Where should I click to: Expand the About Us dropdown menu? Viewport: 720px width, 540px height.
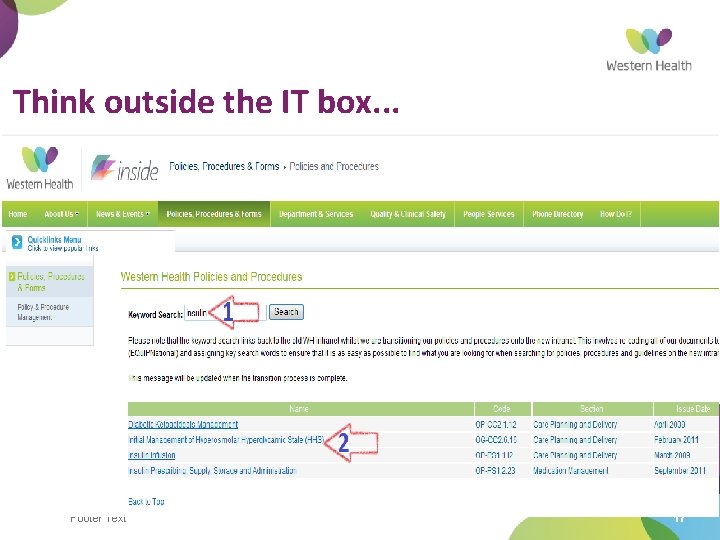62,214
